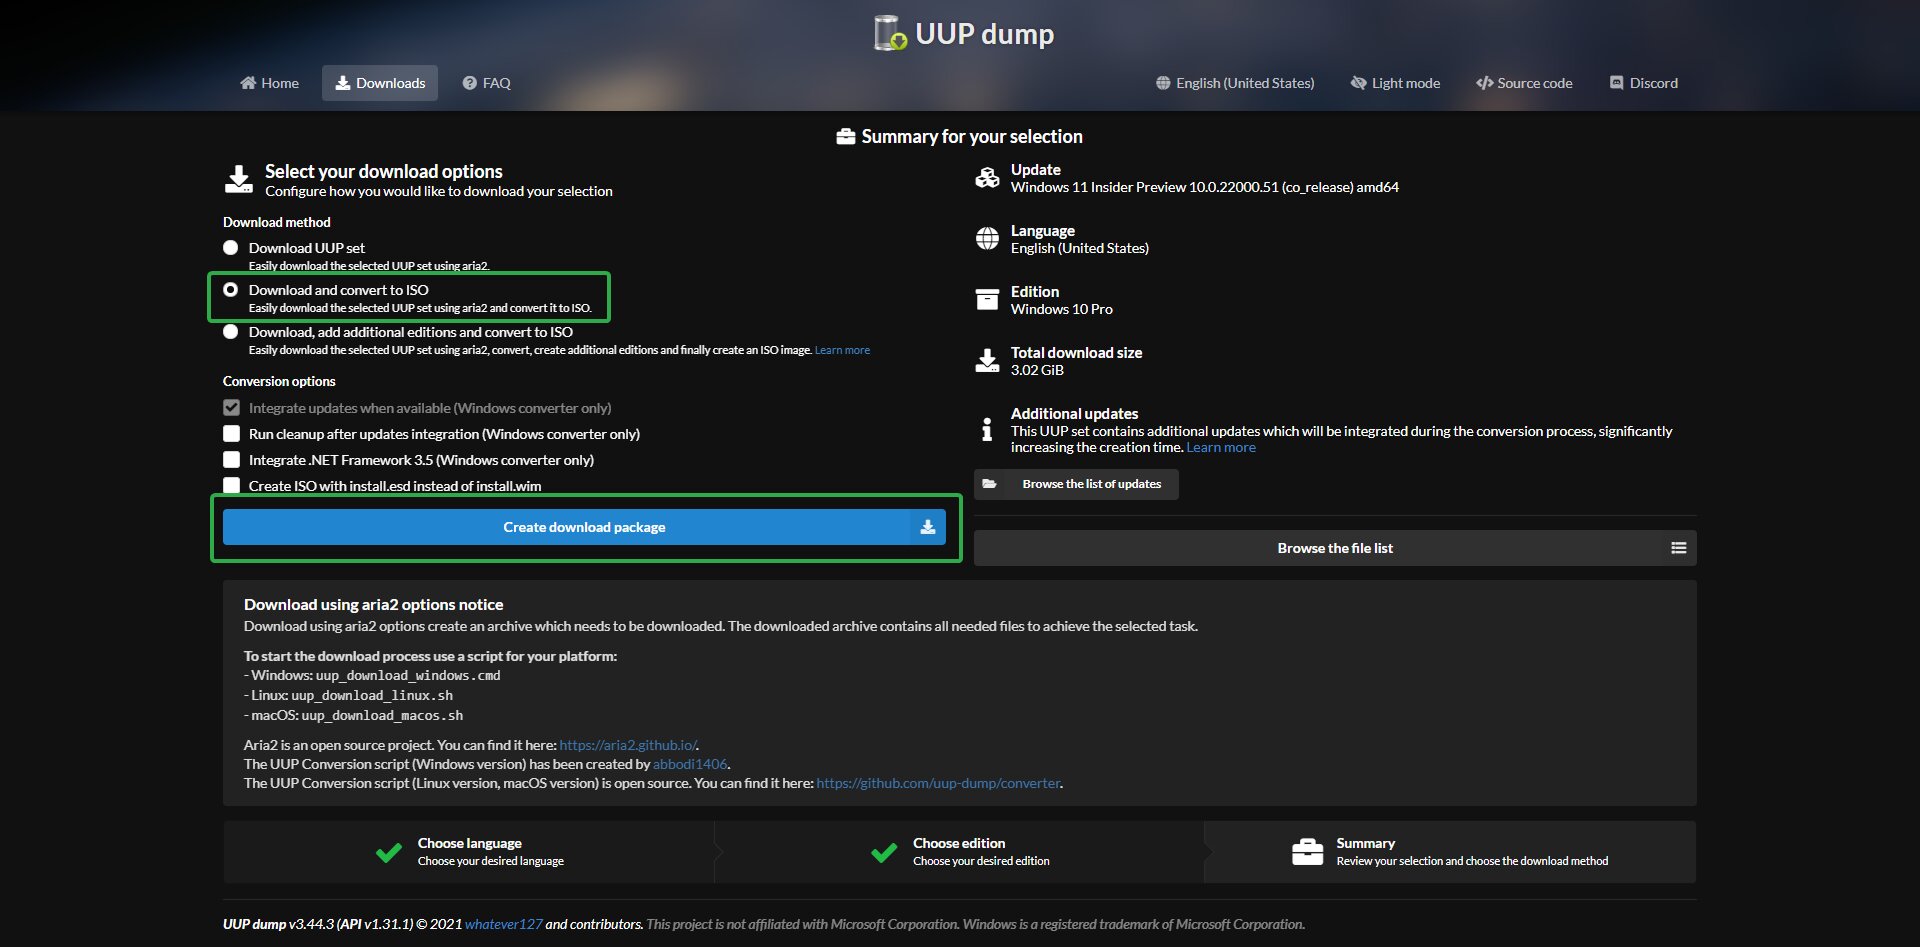
Task: Open the Discord navbar link
Action: pos(1644,83)
